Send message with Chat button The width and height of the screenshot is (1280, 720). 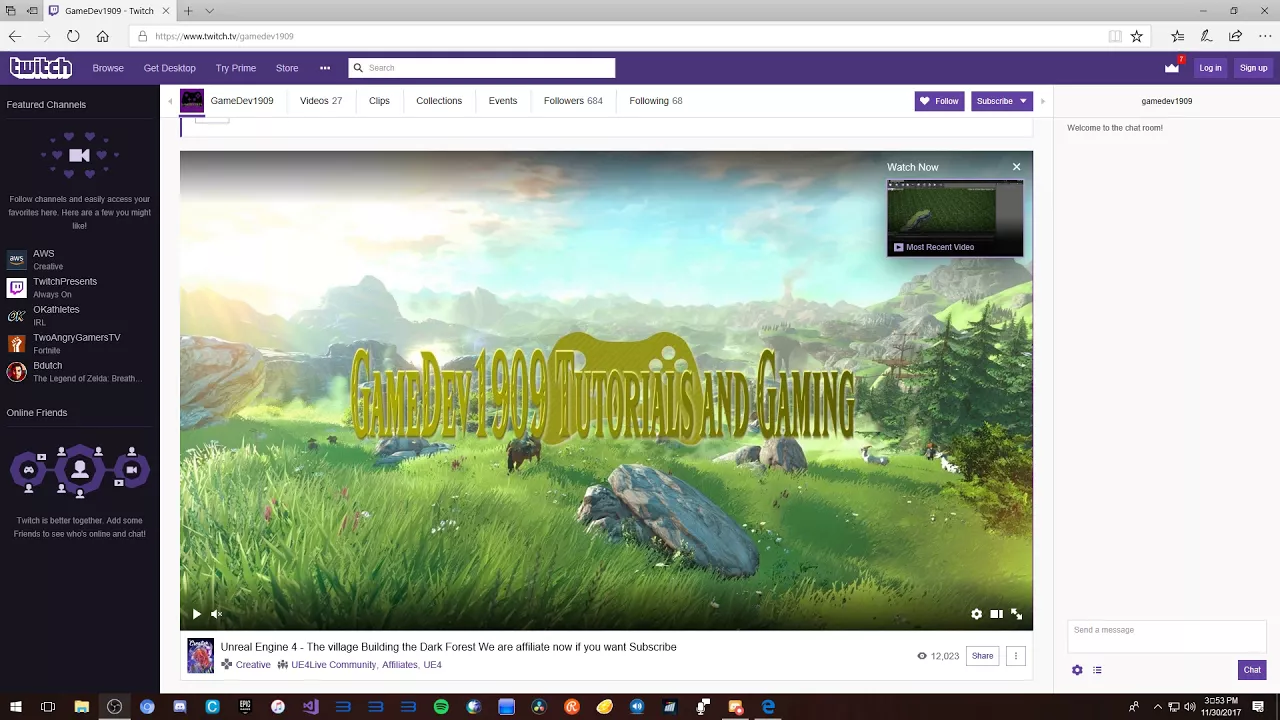[1252, 670]
